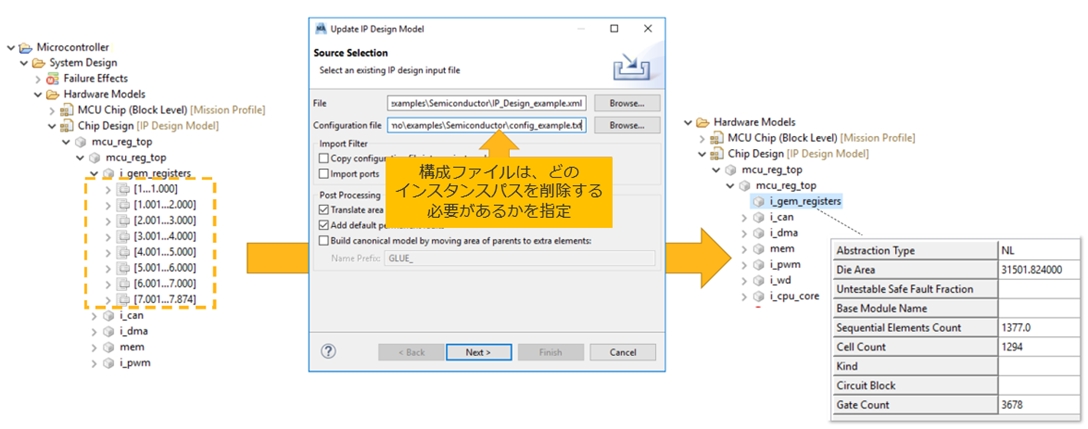Click the File path input field
This screenshot has height=429, width=1088.
click(x=488, y=103)
